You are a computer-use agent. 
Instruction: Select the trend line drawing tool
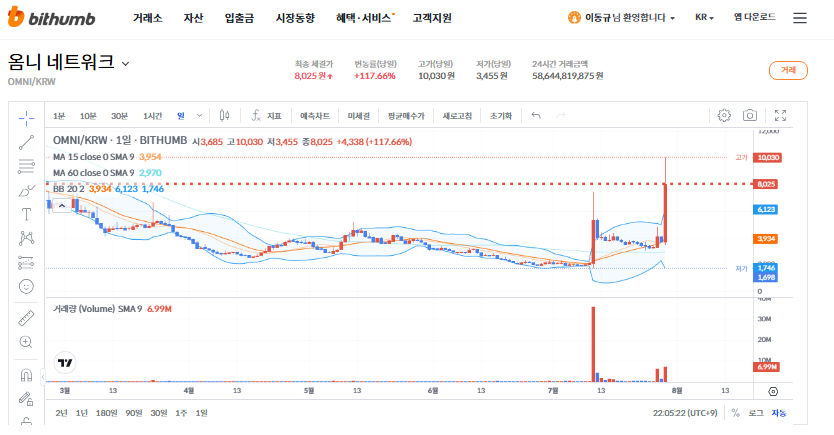click(x=26, y=143)
